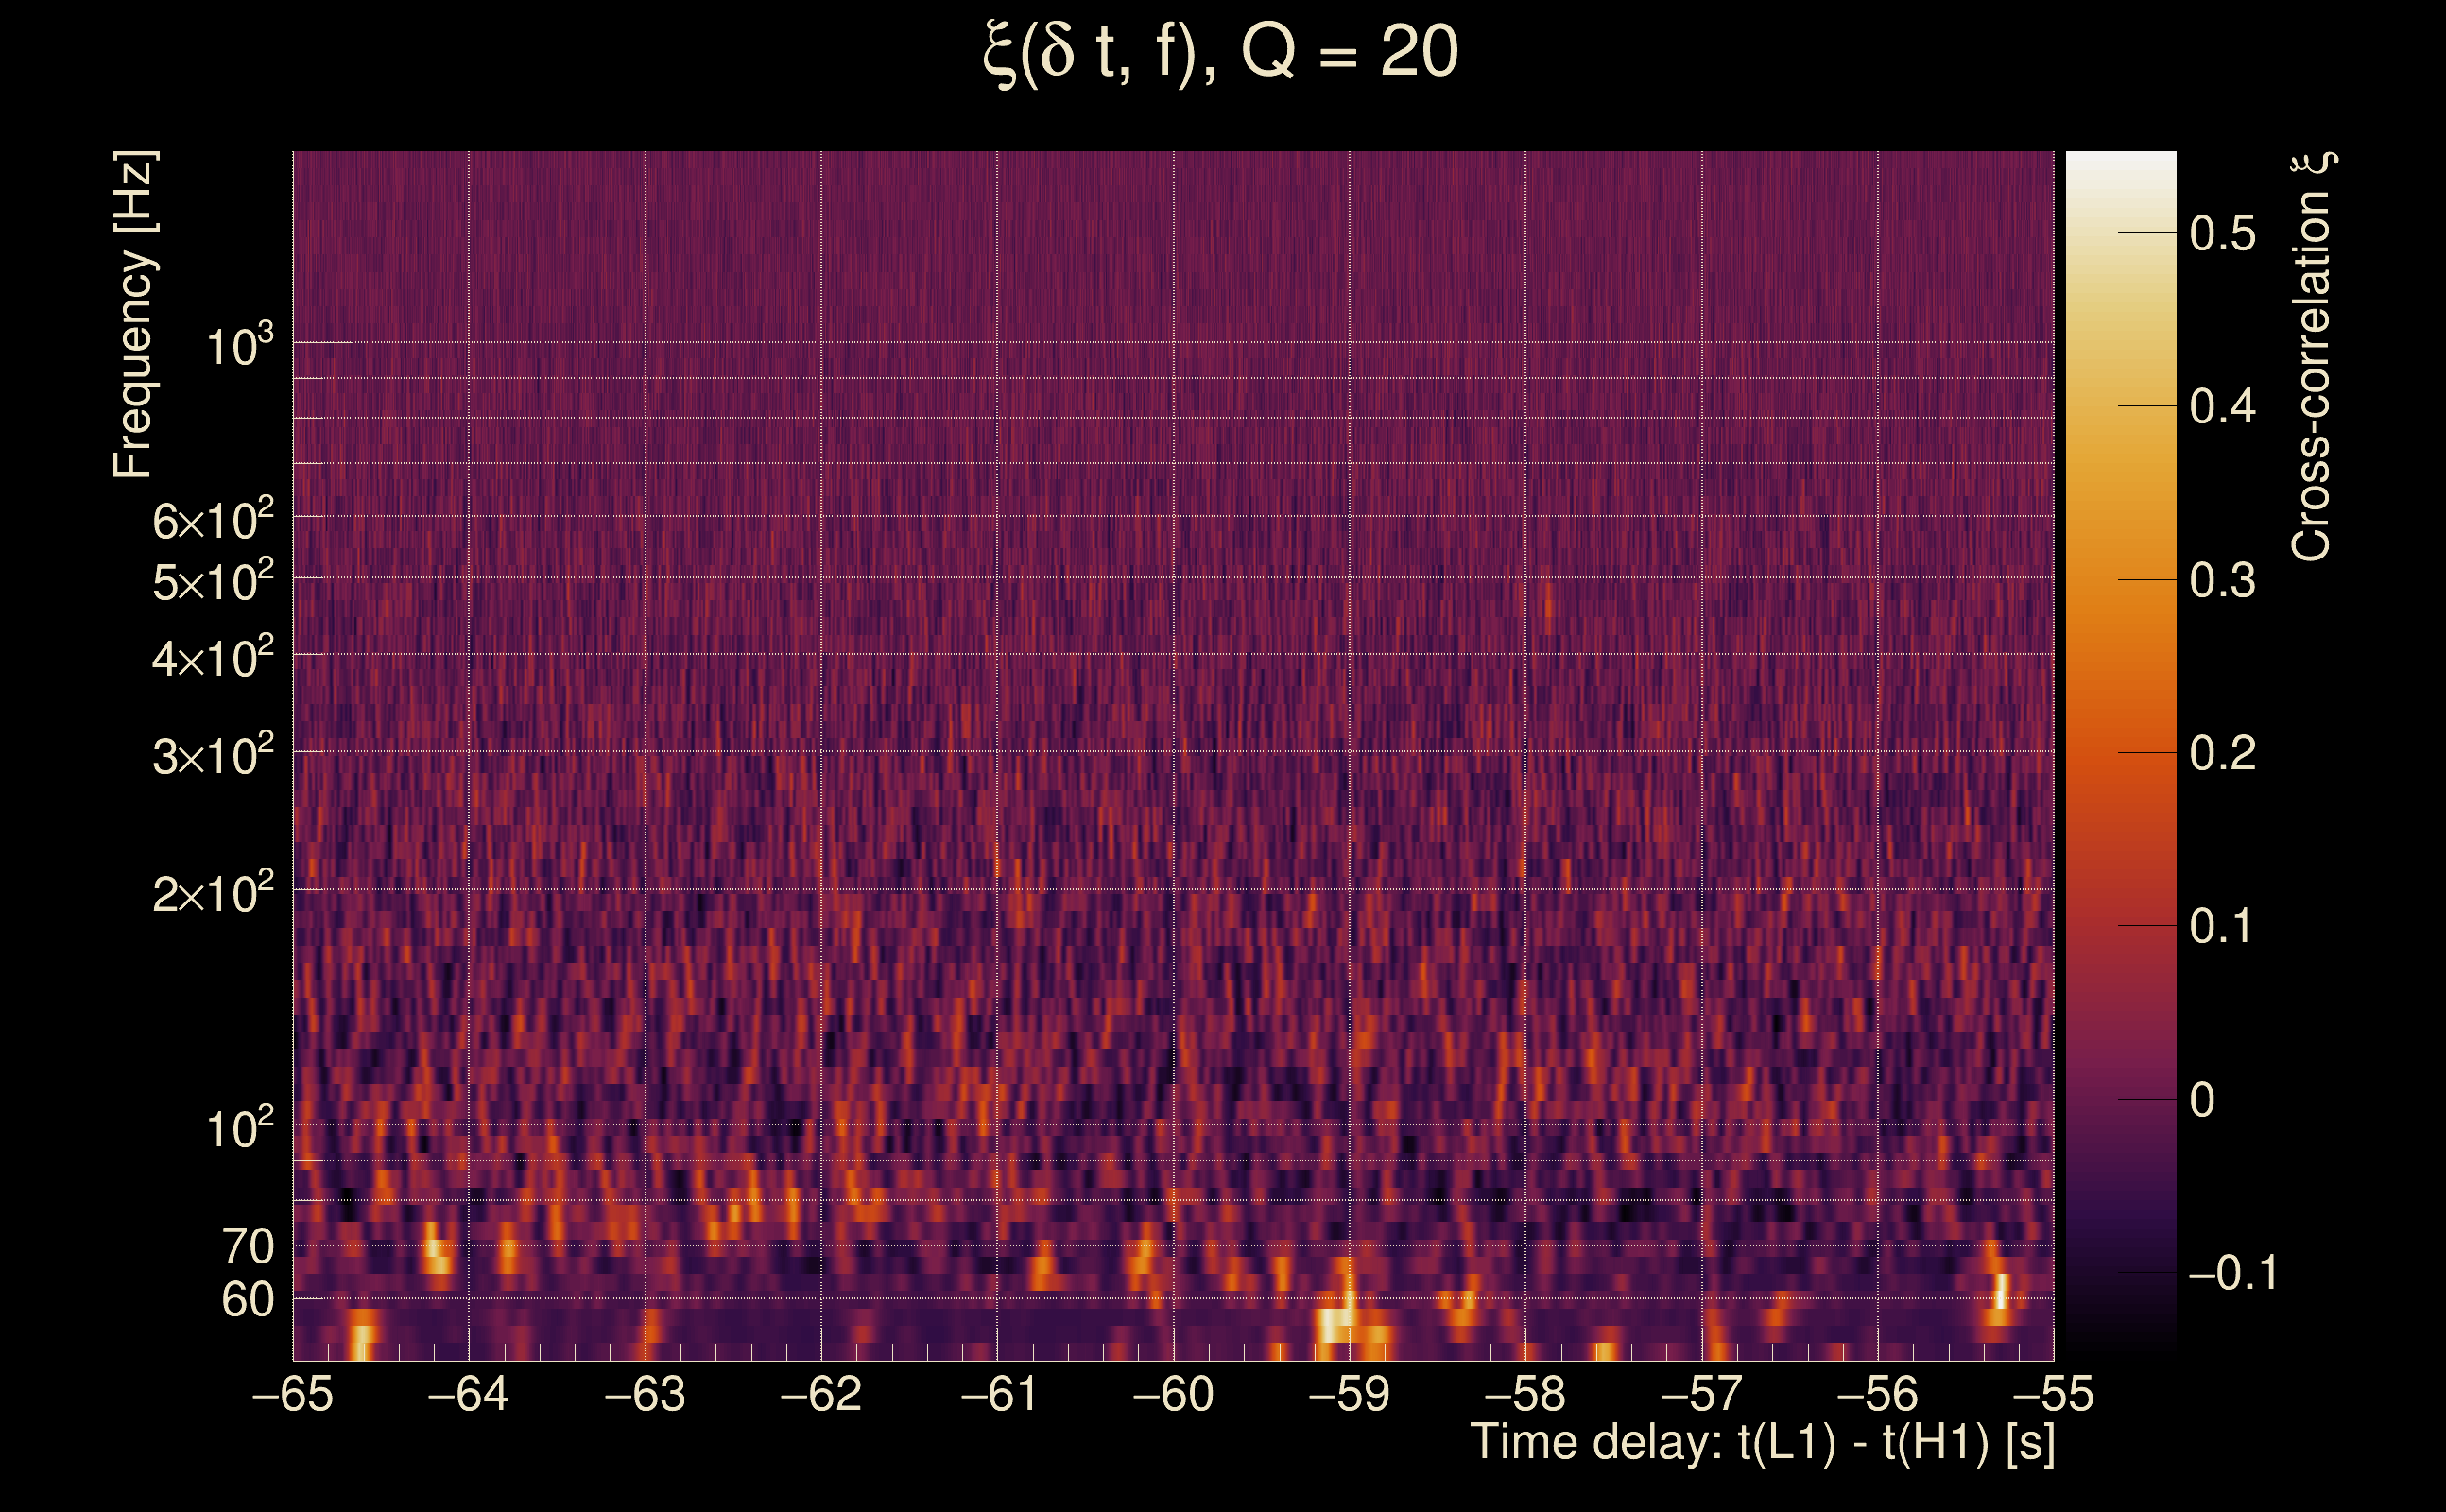Image resolution: width=2446 pixels, height=1512 pixels.
Task: Click the –60 x-axis tick label
Action: [1173, 1394]
